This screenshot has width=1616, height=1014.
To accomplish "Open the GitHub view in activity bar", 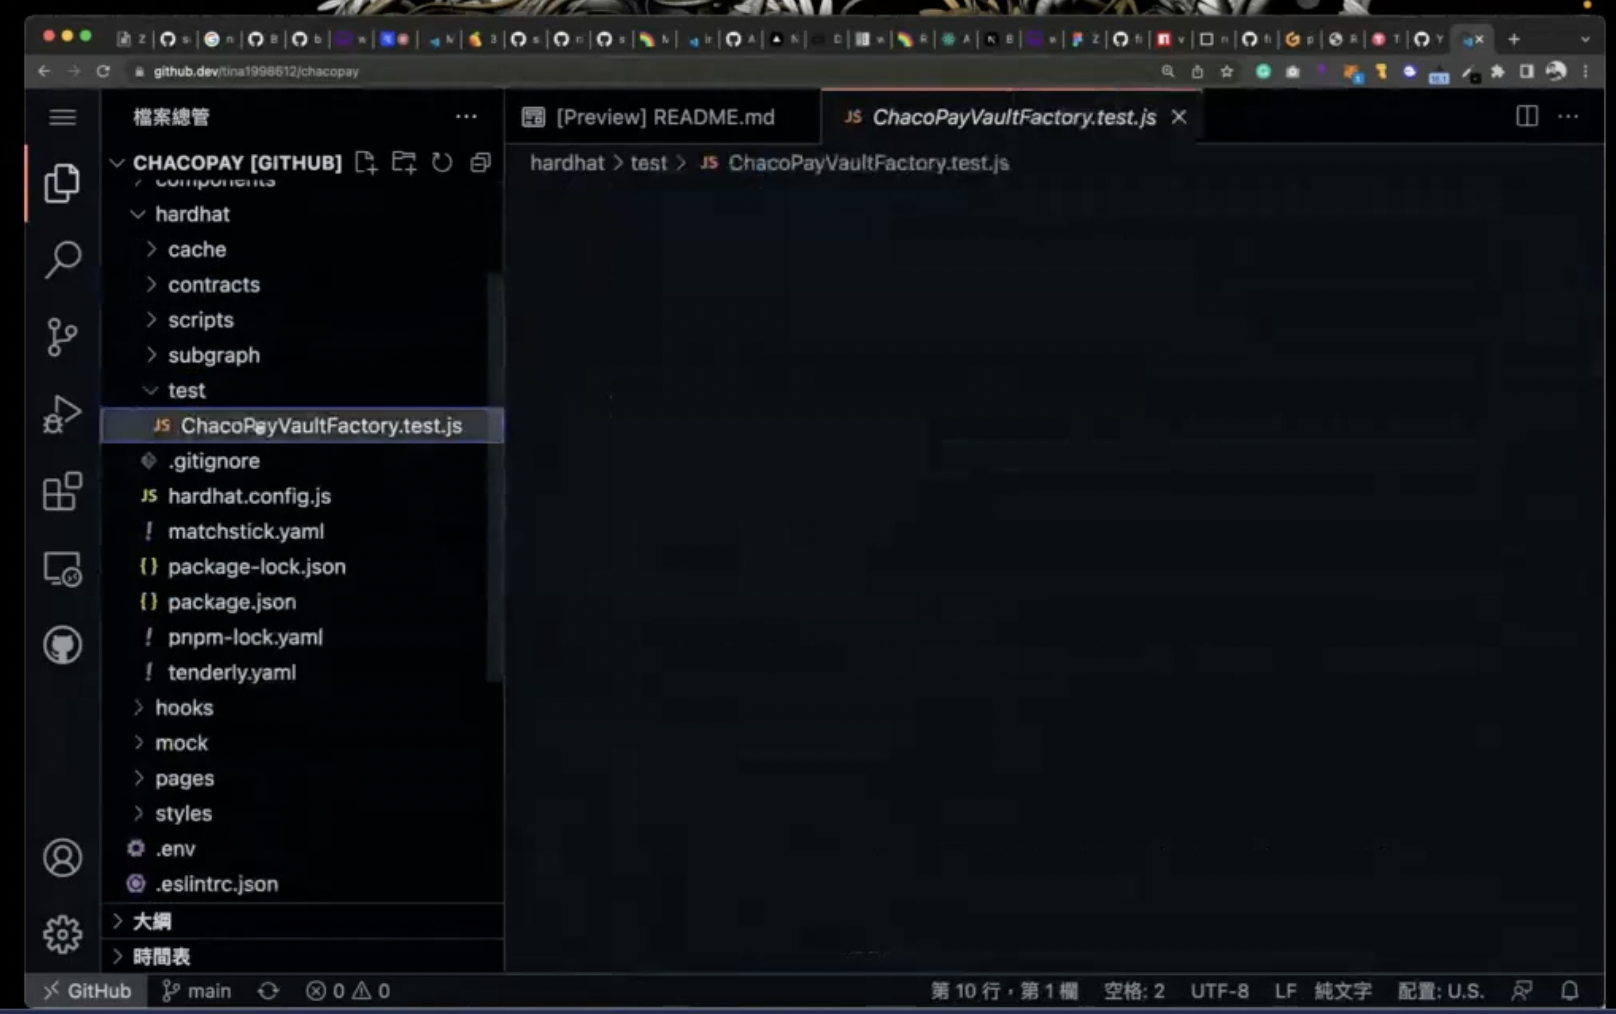I will pos(62,645).
